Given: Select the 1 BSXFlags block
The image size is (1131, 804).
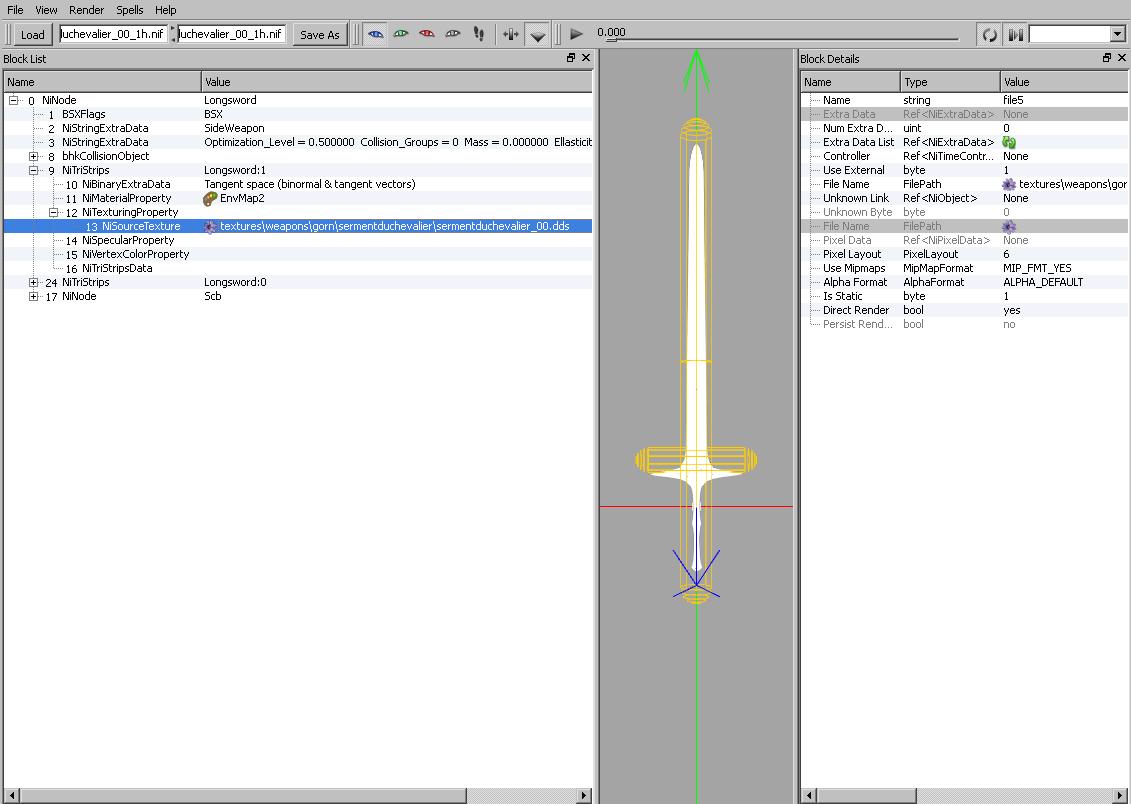Looking at the screenshot, I should coord(298,115).
